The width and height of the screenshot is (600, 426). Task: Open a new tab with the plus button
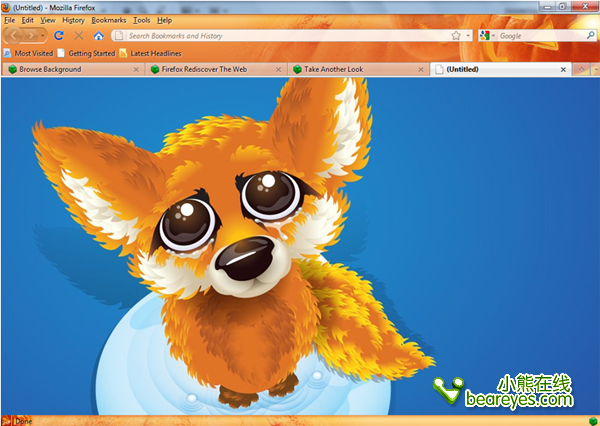(581, 69)
